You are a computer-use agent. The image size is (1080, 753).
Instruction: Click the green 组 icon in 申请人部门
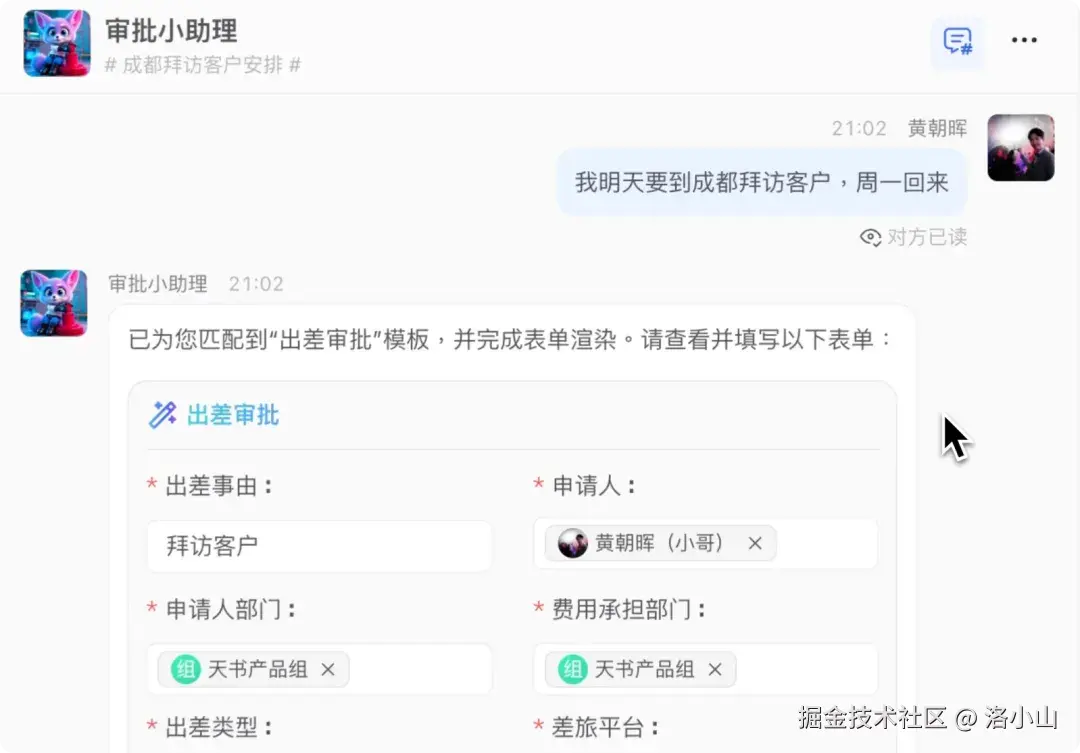coord(185,670)
